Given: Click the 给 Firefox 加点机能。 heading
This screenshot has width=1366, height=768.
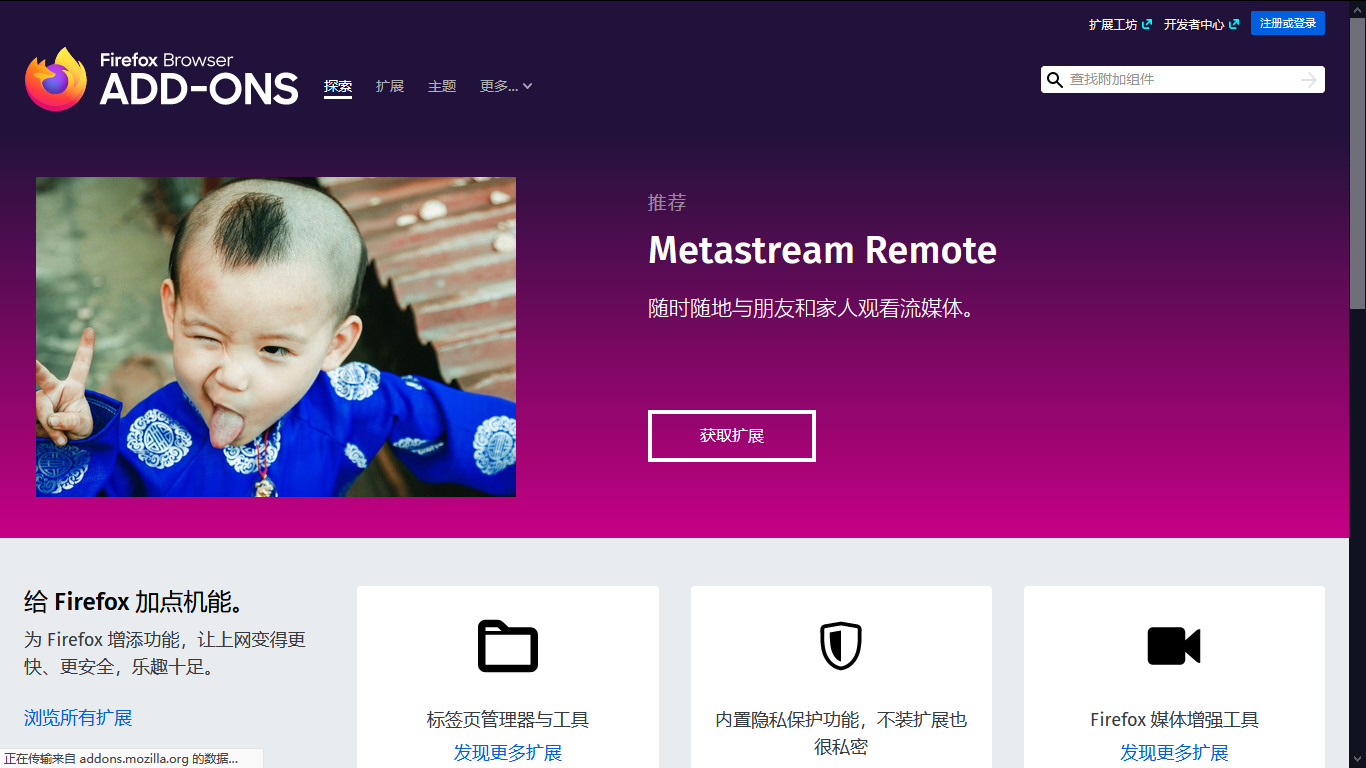Looking at the screenshot, I should (x=134, y=602).
